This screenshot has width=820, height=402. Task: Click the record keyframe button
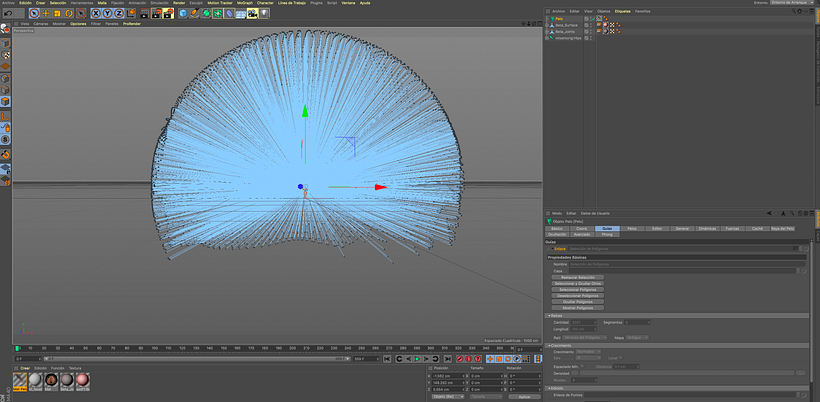pyautogui.click(x=460, y=359)
